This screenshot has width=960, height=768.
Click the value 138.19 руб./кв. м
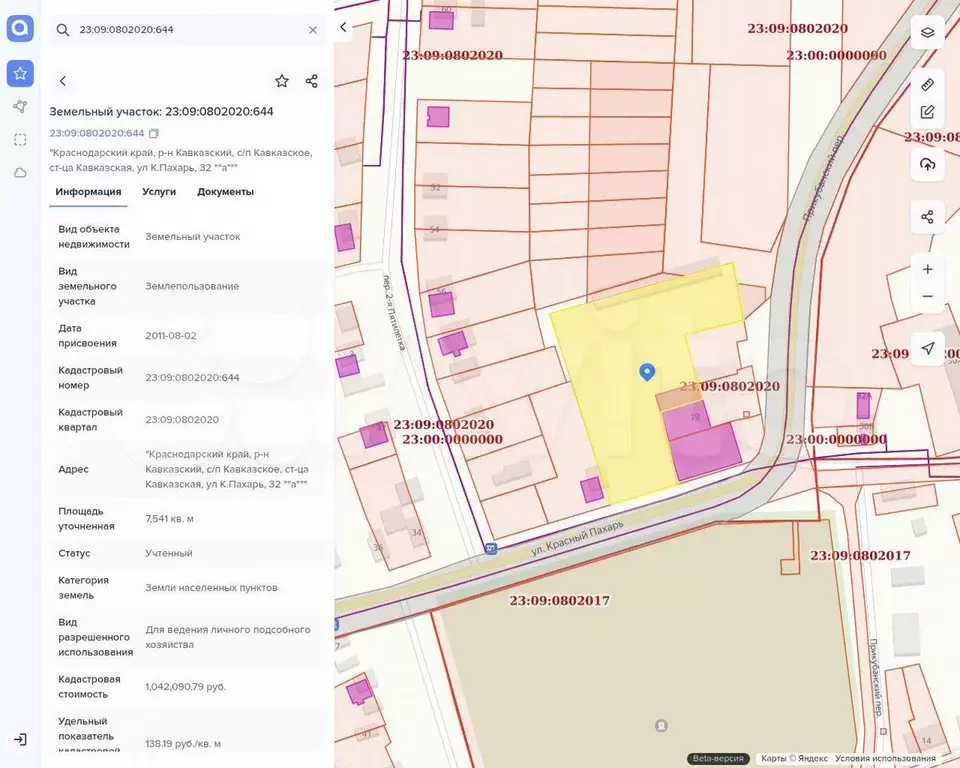click(183, 744)
